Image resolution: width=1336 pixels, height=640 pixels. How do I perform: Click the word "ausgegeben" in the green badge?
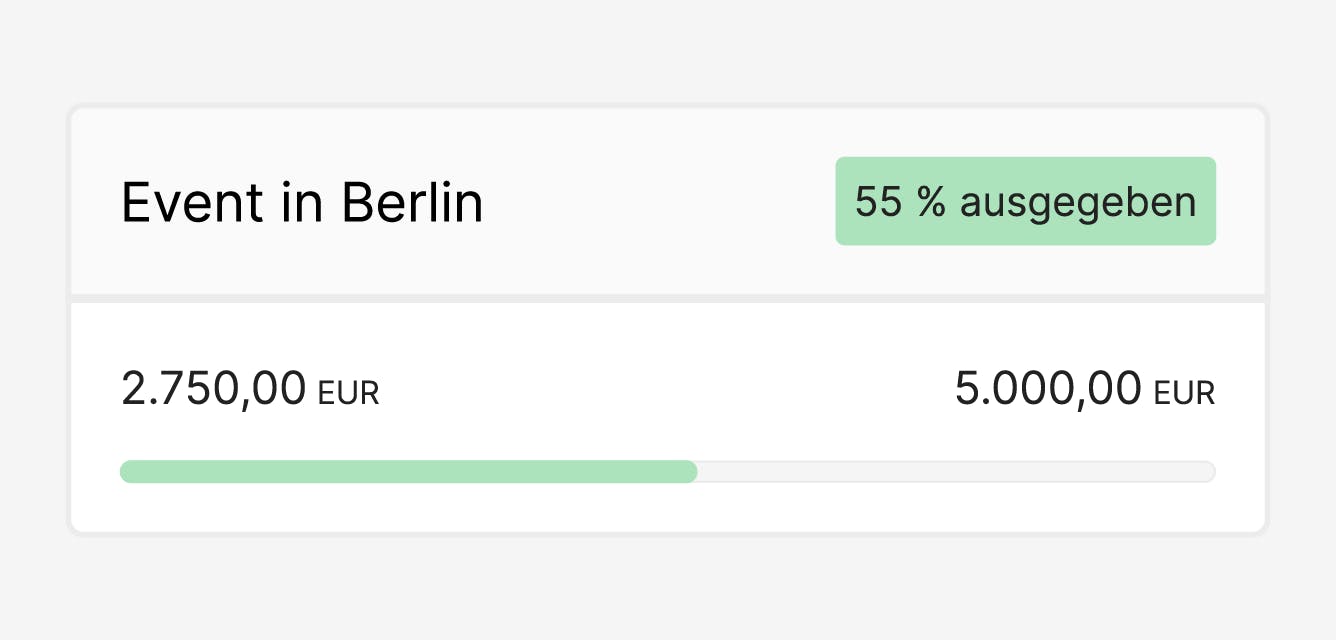tap(1078, 201)
